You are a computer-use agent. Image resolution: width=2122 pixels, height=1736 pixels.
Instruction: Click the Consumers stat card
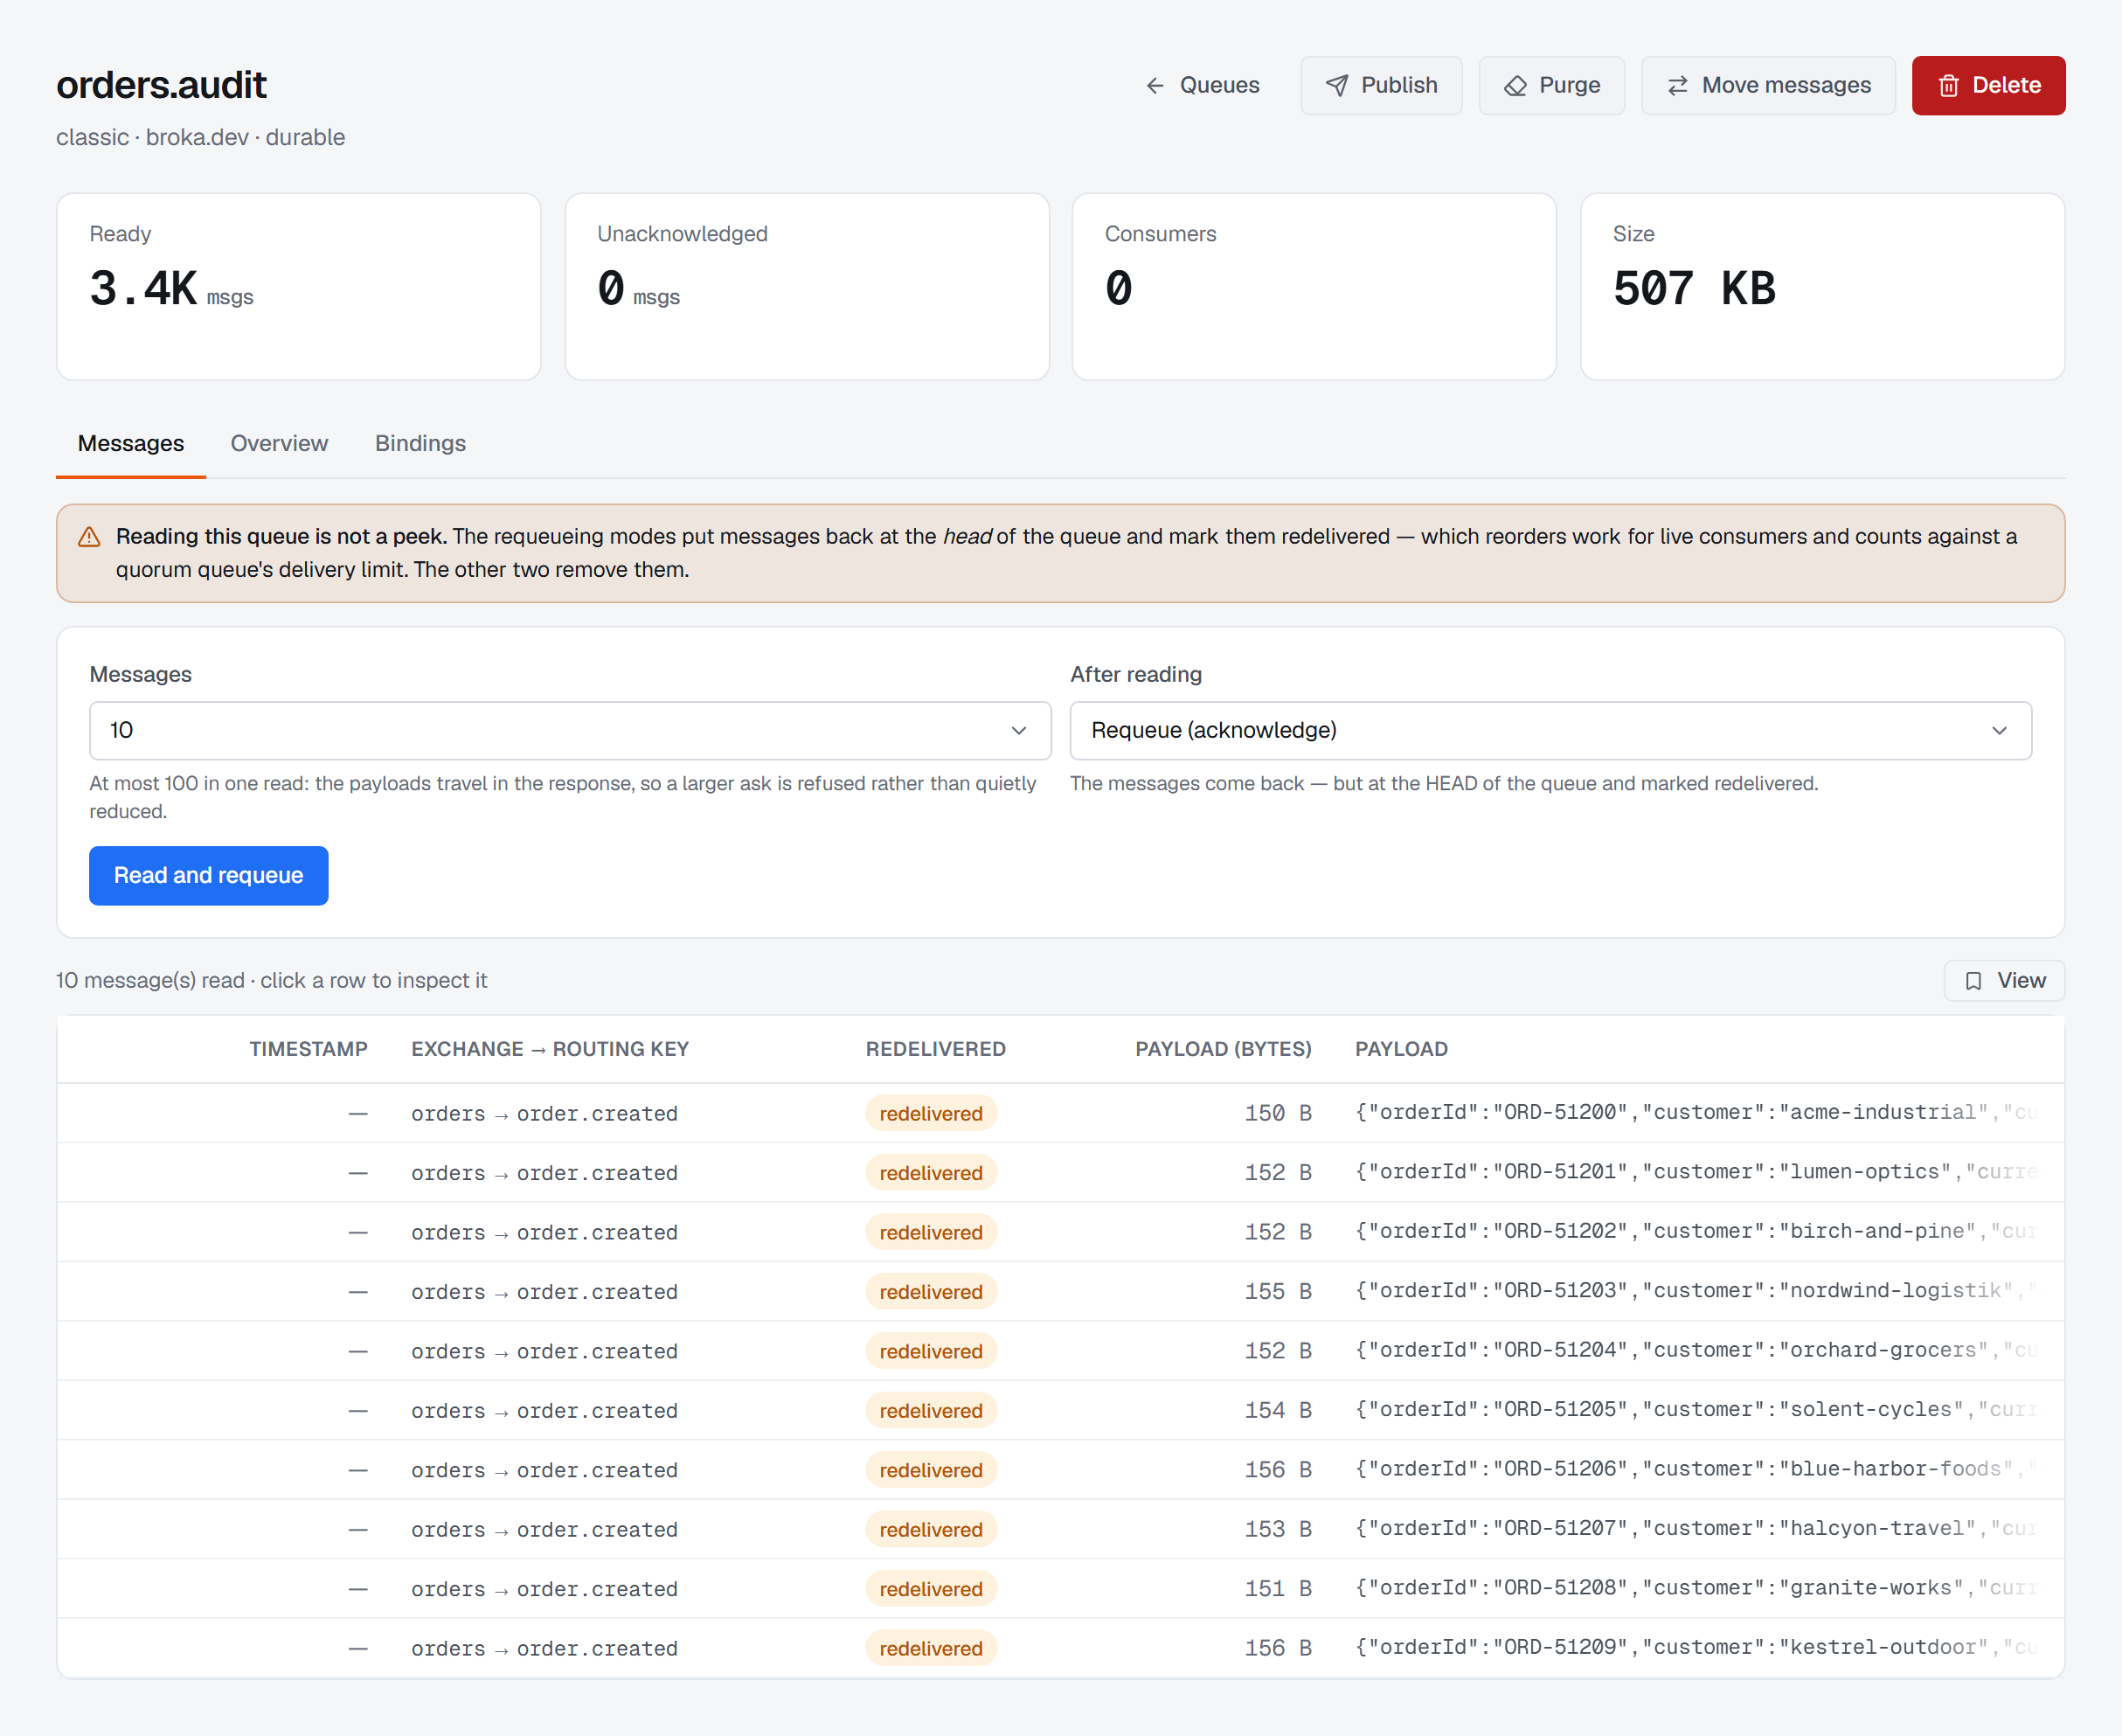point(1313,287)
